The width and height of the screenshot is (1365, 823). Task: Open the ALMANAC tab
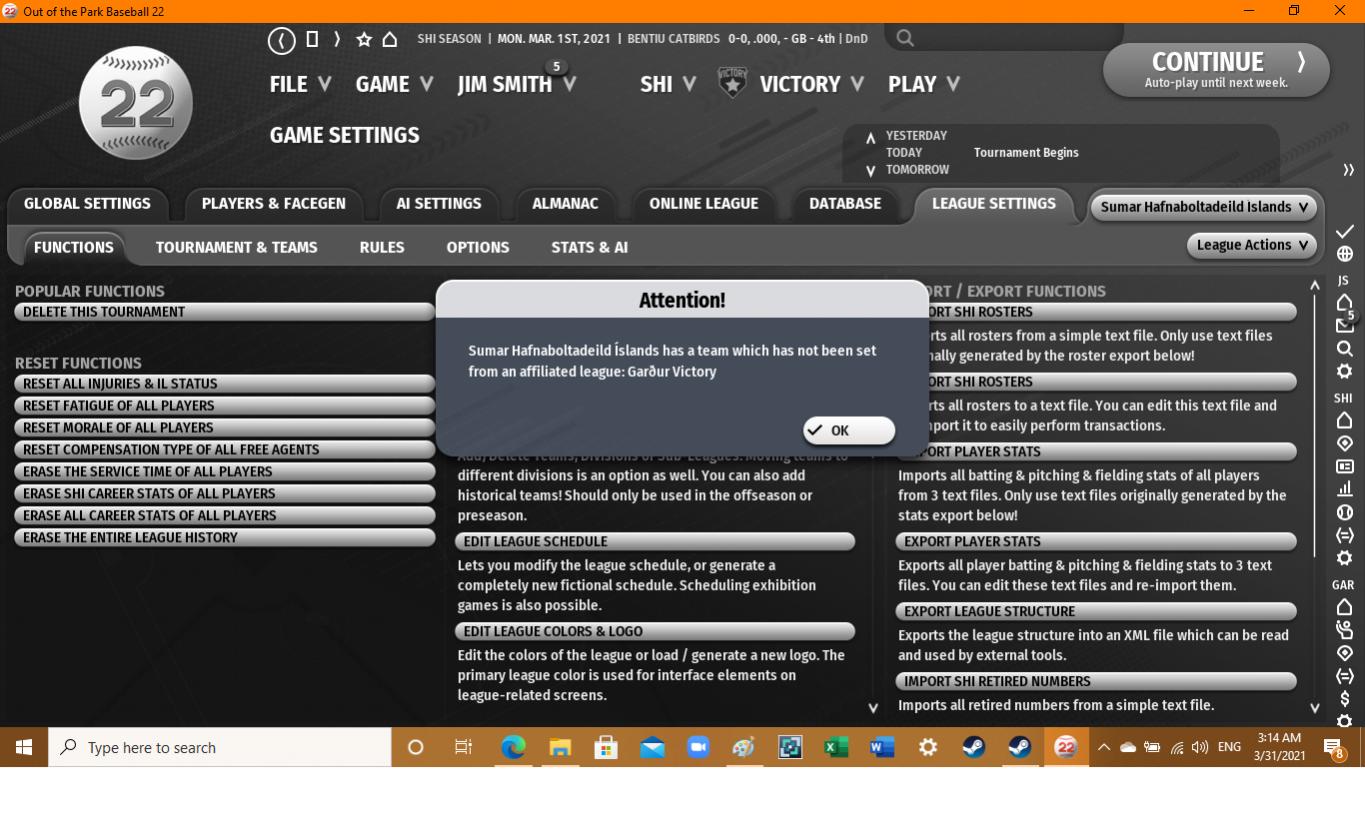coord(565,204)
